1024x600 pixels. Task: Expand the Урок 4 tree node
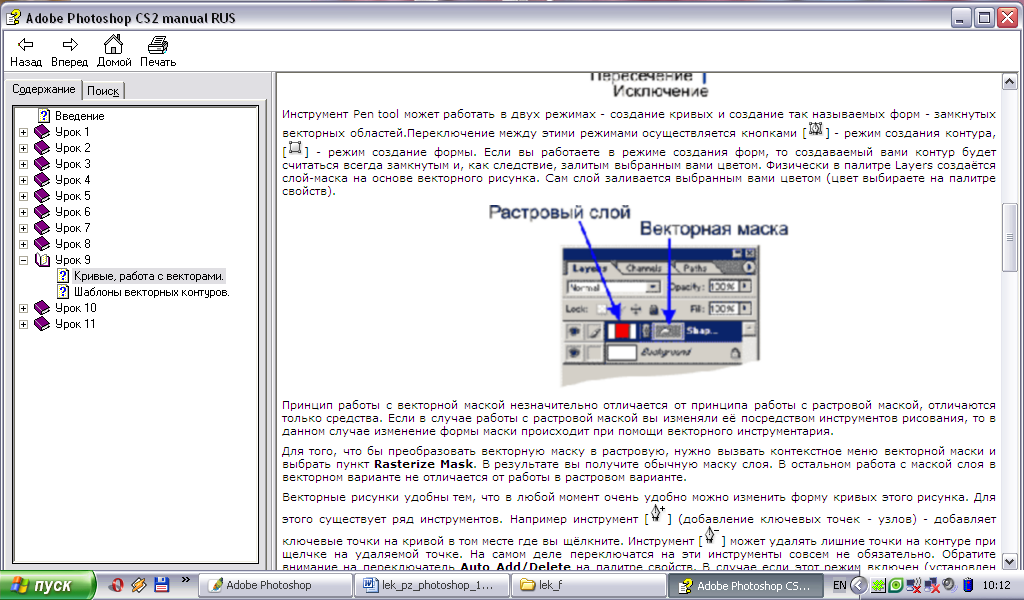coord(24,180)
